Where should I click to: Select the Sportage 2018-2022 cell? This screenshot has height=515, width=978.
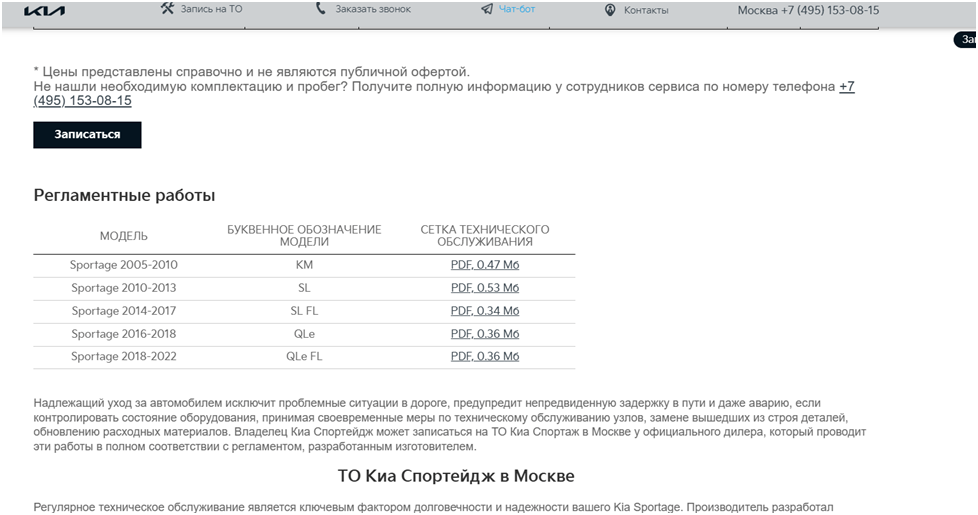pos(123,357)
